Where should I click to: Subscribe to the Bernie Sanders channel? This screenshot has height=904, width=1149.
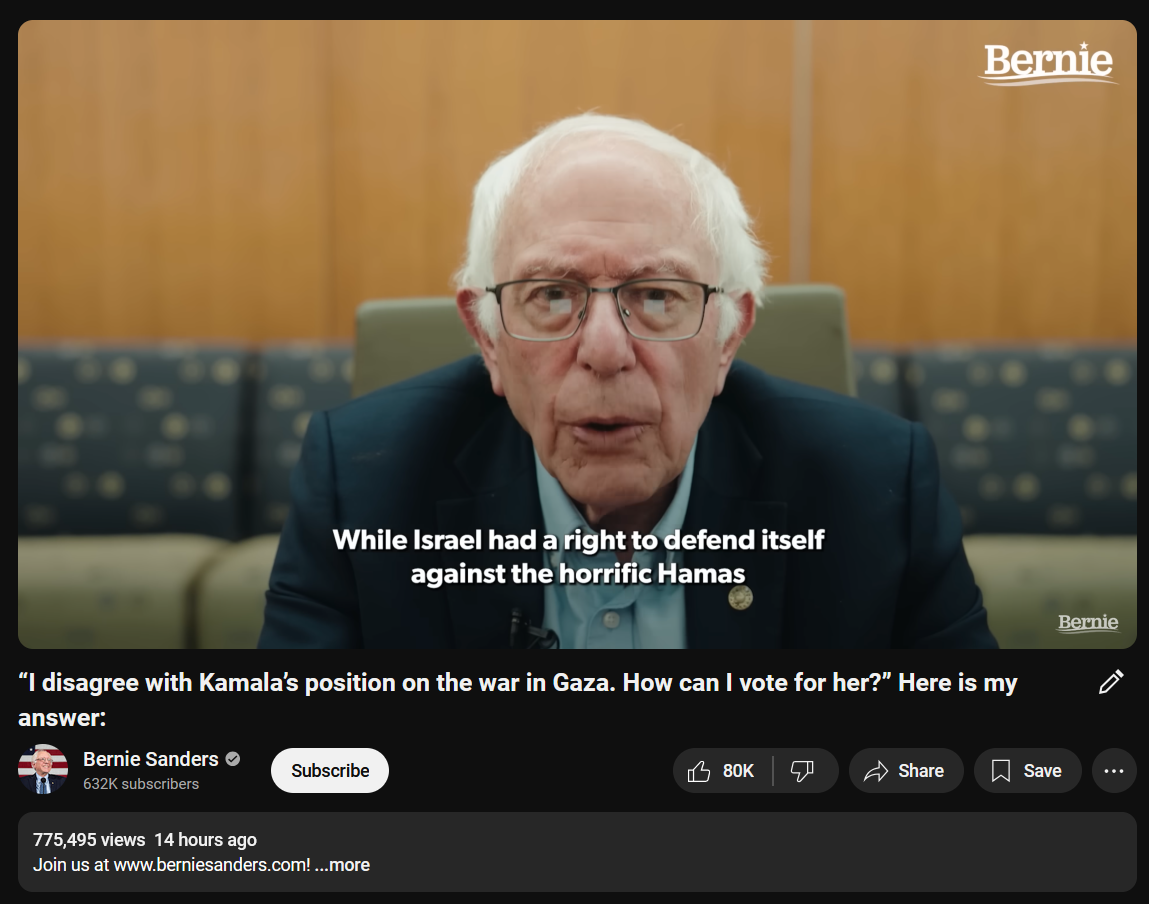[x=330, y=771]
